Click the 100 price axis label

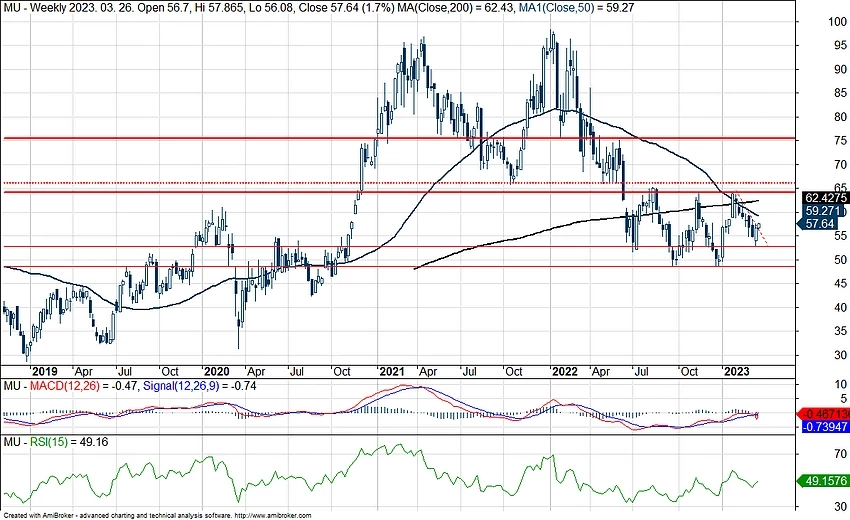[838, 22]
